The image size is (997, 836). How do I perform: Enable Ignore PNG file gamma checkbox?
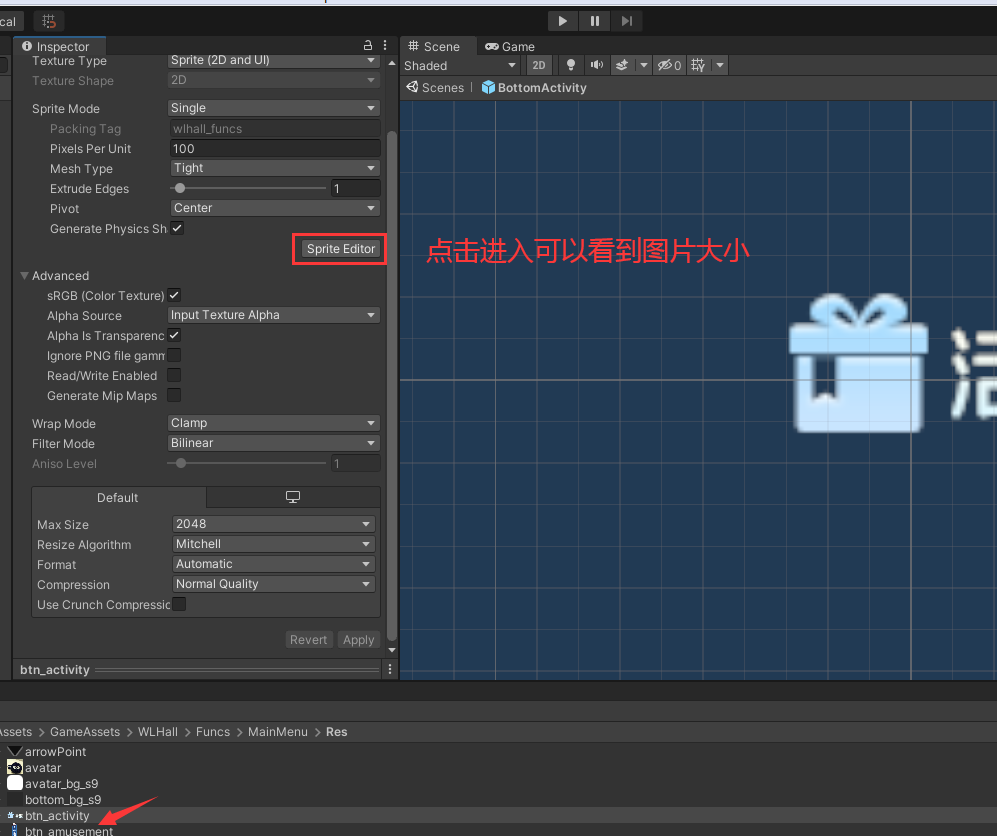174,355
